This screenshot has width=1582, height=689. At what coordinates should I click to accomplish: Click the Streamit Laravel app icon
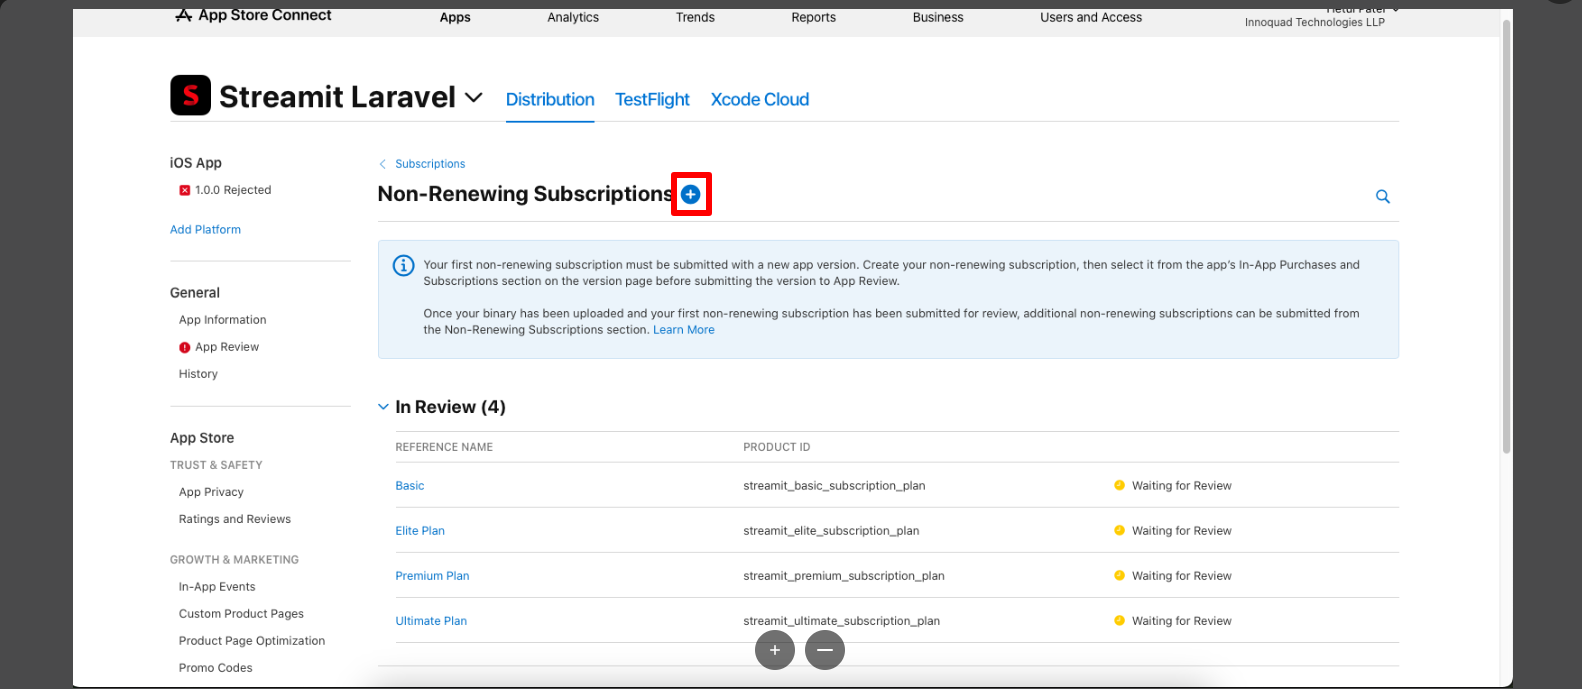point(190,96)
